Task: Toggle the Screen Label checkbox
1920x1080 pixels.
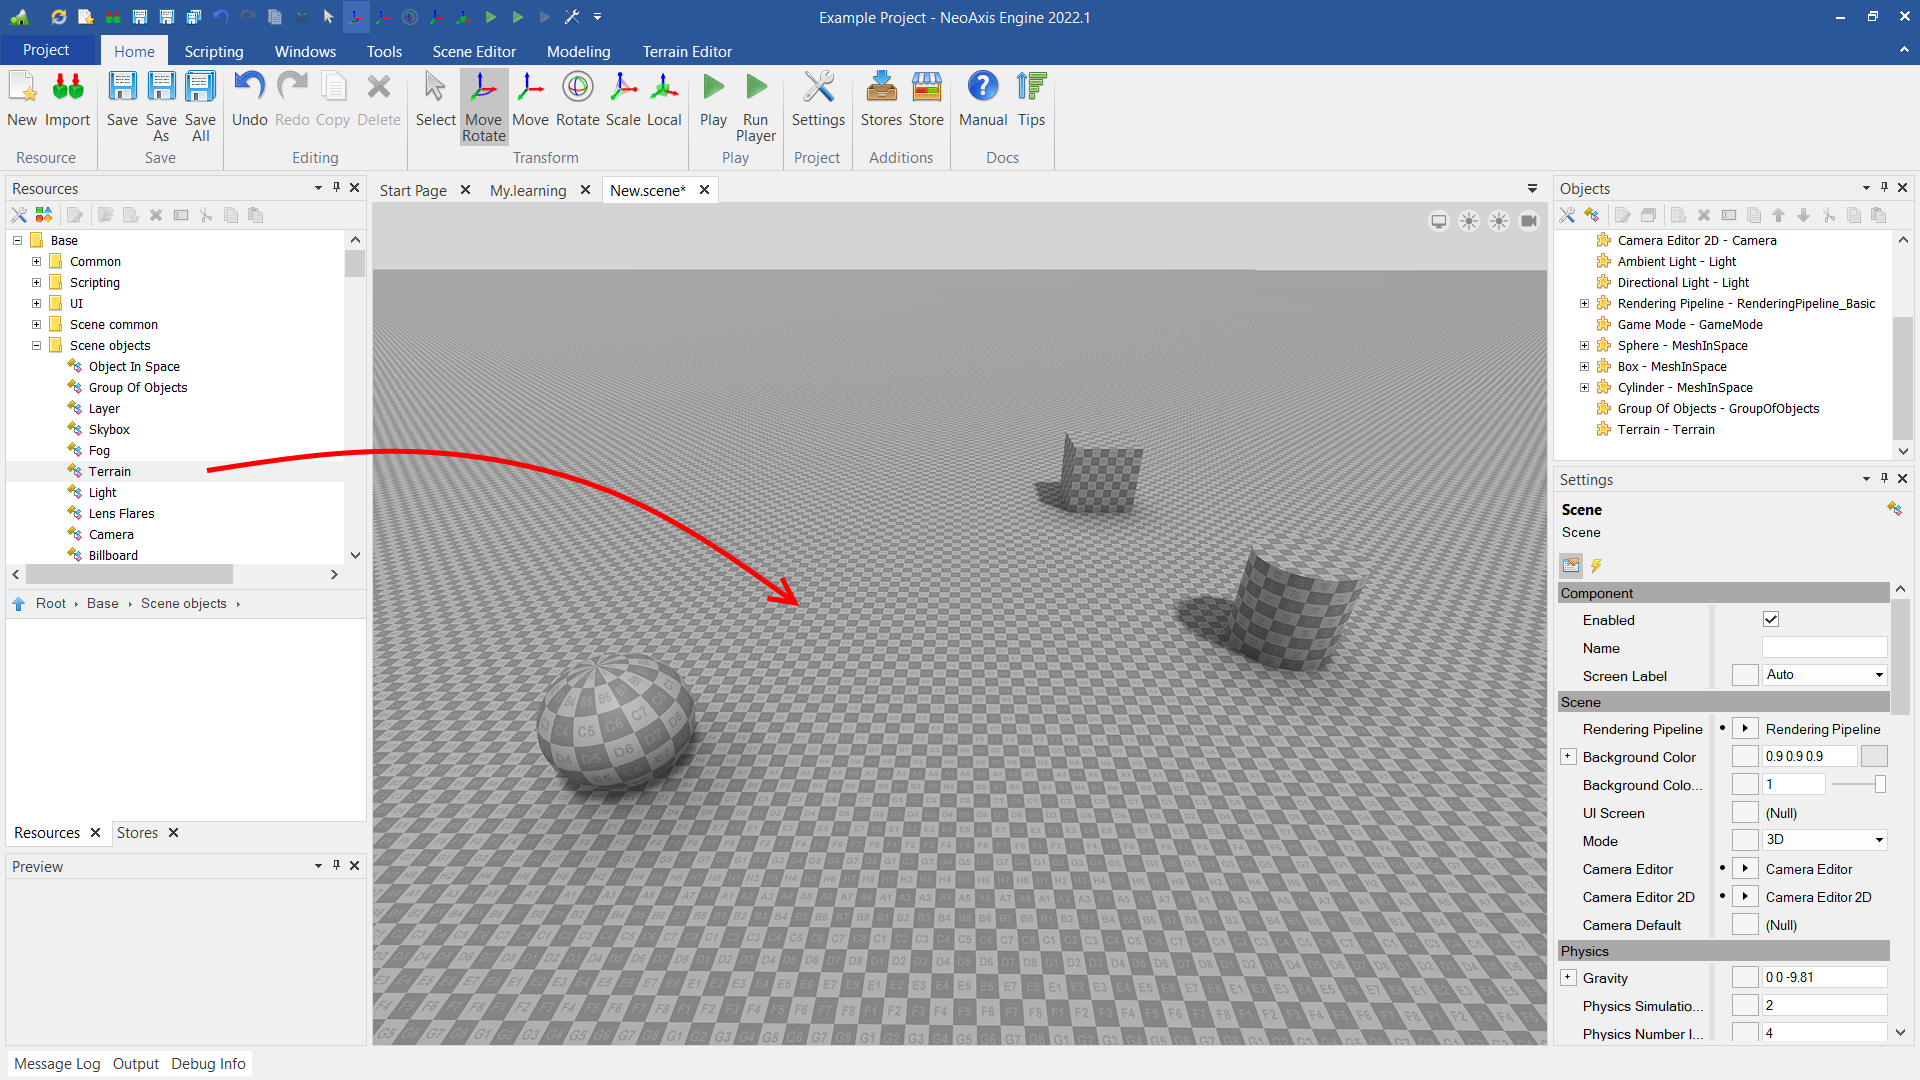Action: click(1744, 676)
